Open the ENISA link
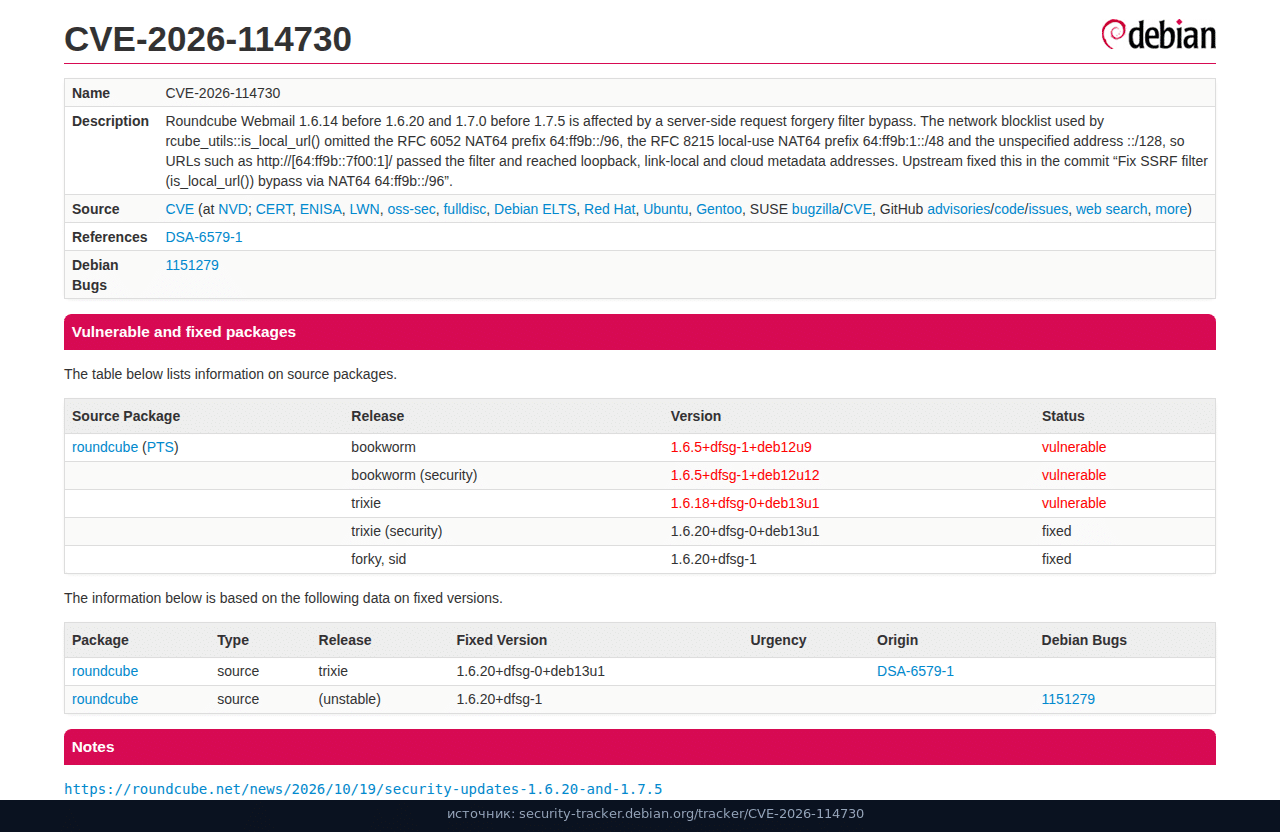The height and width of the screenshot is (832, 1280). pyautogui.click(x=321, y=209)
